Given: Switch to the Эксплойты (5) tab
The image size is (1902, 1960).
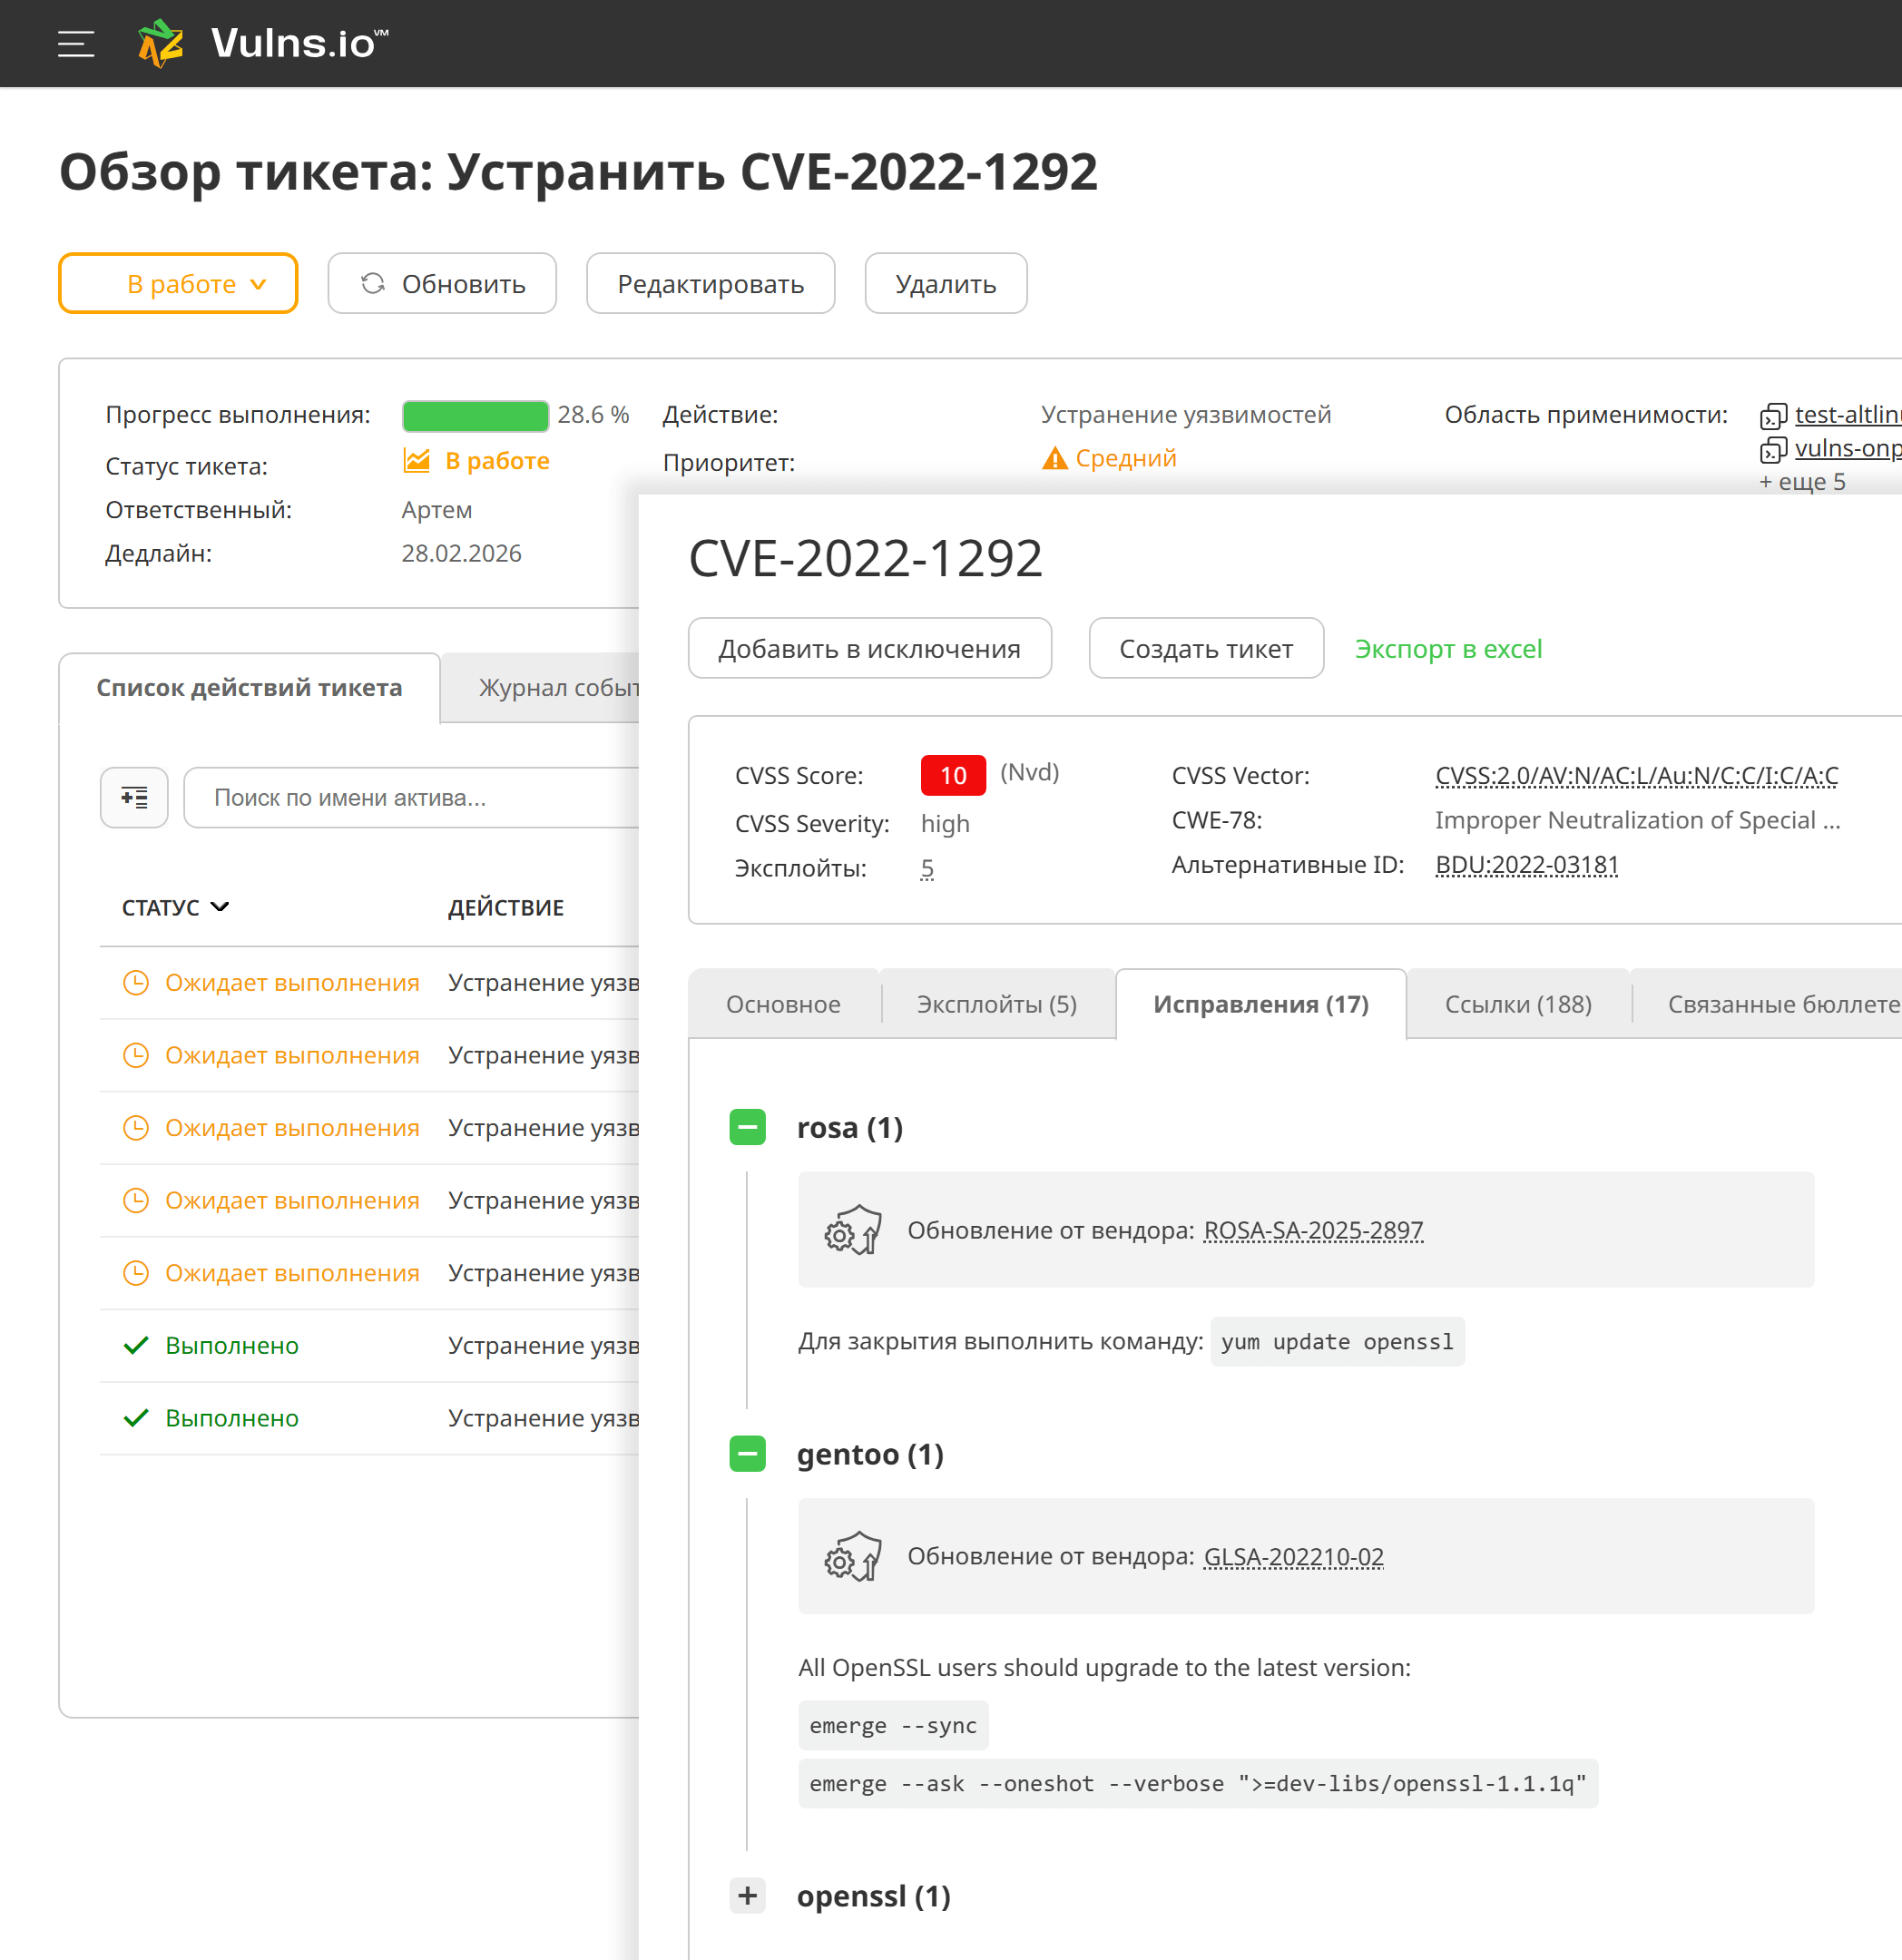Looking at the screenshot, I should point(996,1004).
